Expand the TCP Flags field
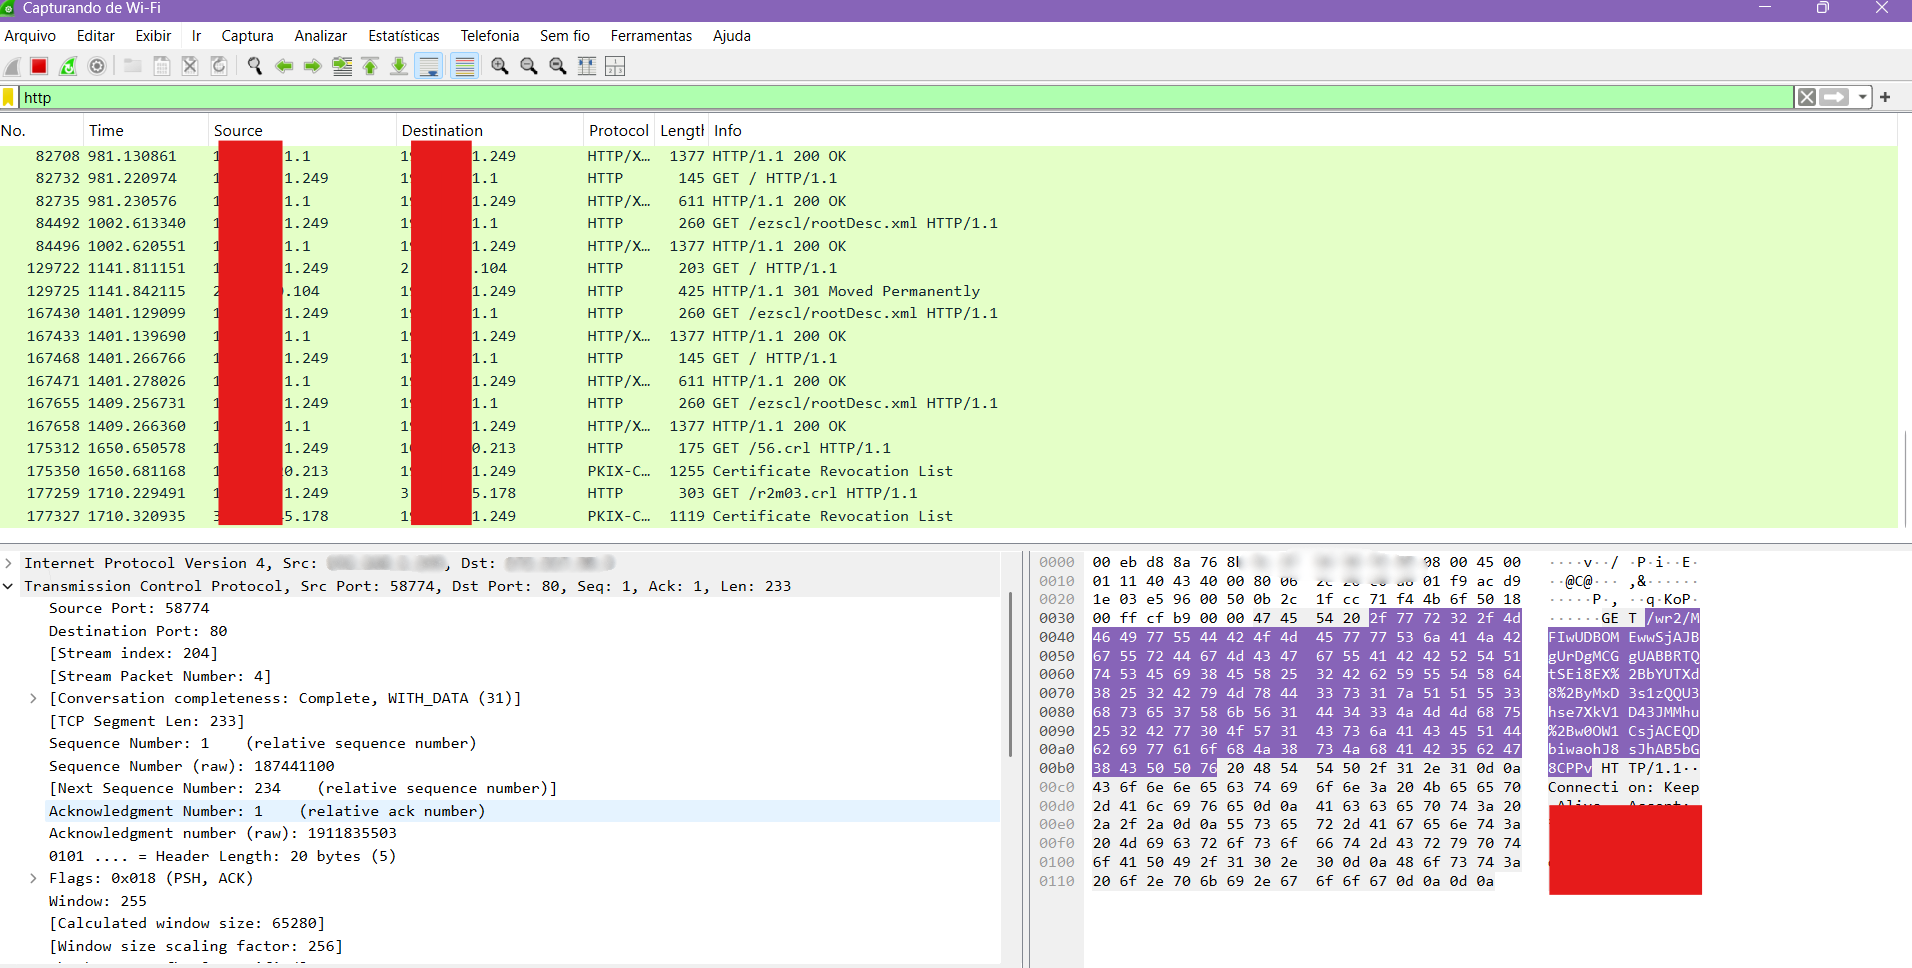The width and height of the screenshot is (1912, 968). coord(33,879)
